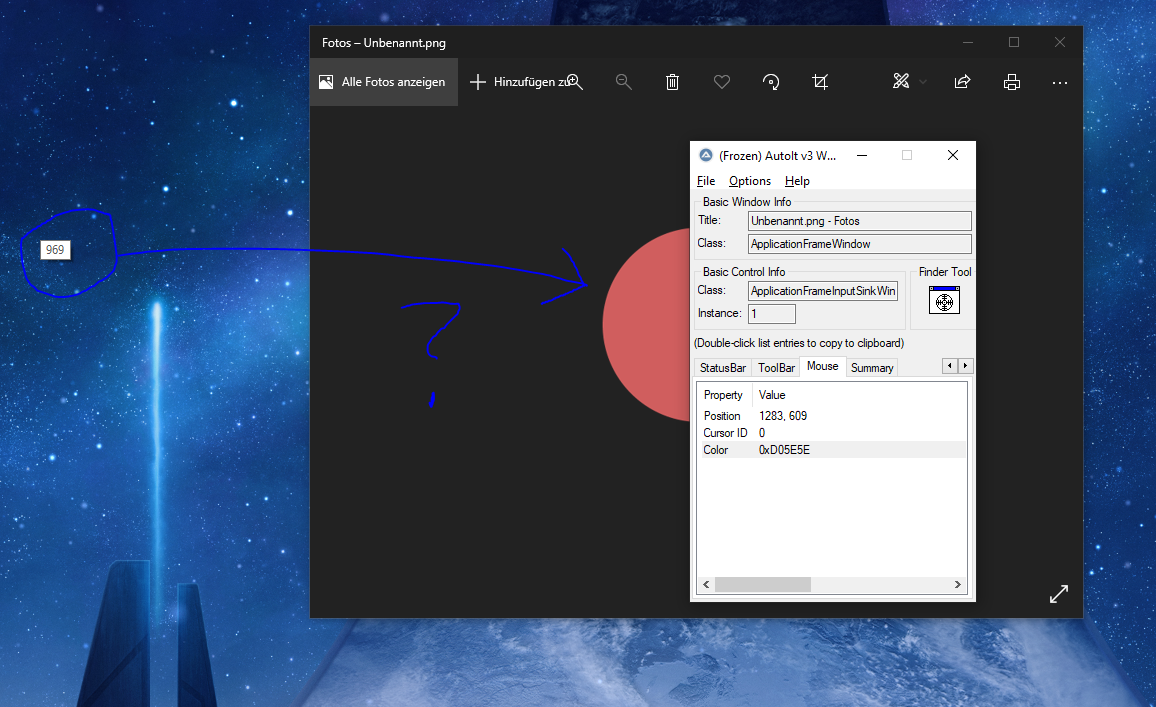The image size is (1156, 707).
Task: Maximize the Fotos window
Action: (1014, 43)
